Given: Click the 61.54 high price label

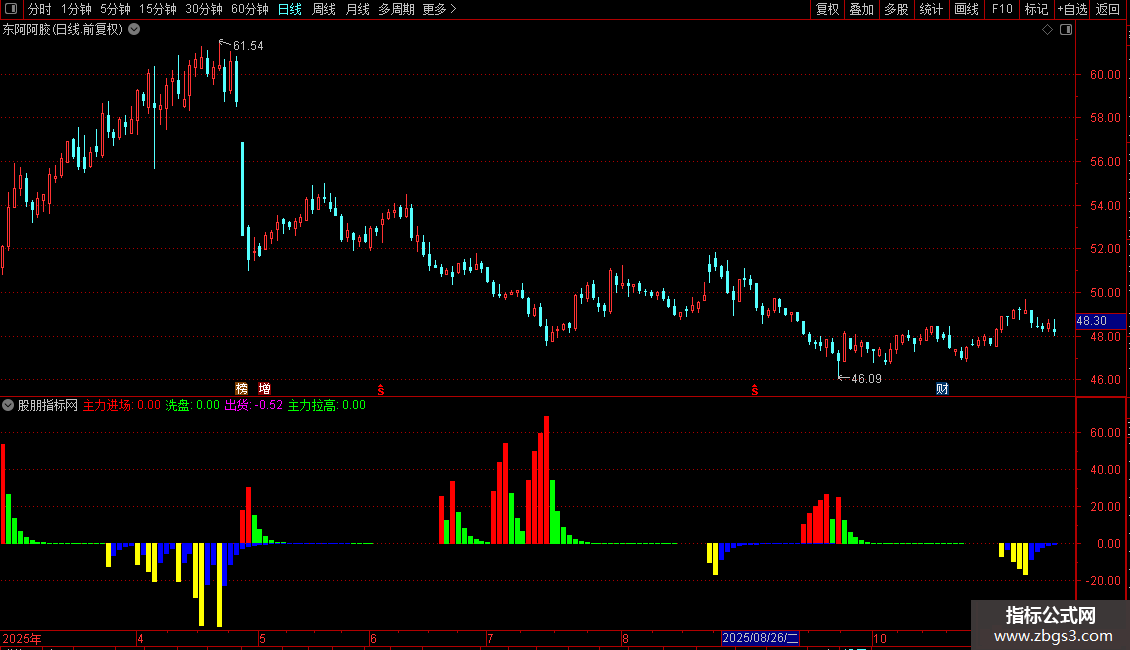Looking at the screenshot, I should pos(248,45).
